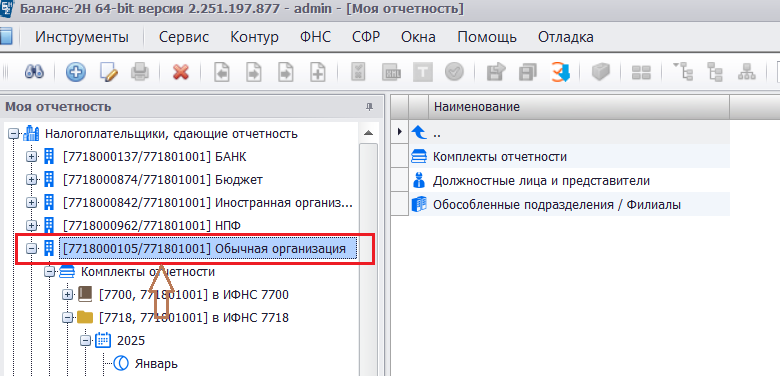The image size is (780, 376).
Task: Collapse the 2025 year node
Action: (x=86, y=341)
